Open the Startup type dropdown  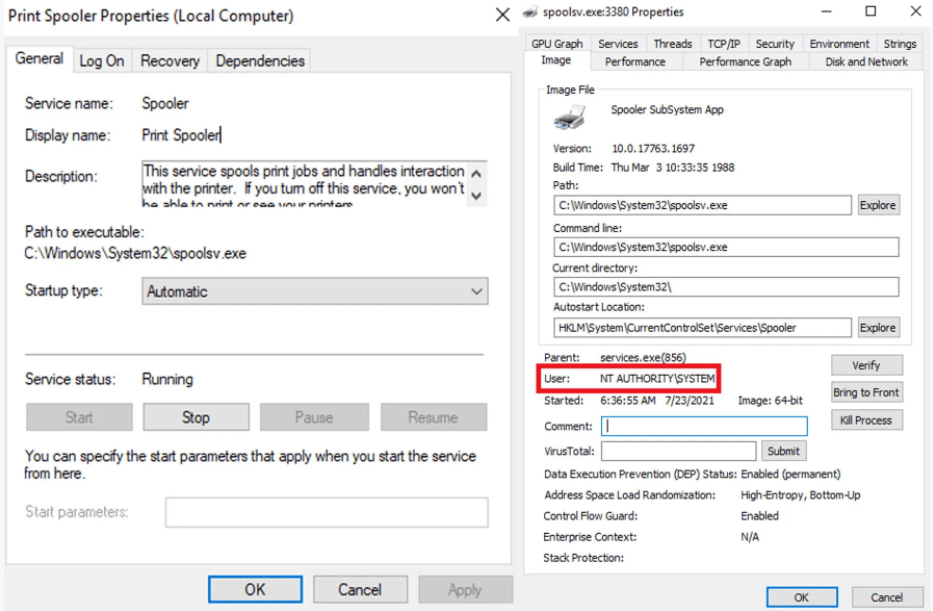[x=315, y=292]
